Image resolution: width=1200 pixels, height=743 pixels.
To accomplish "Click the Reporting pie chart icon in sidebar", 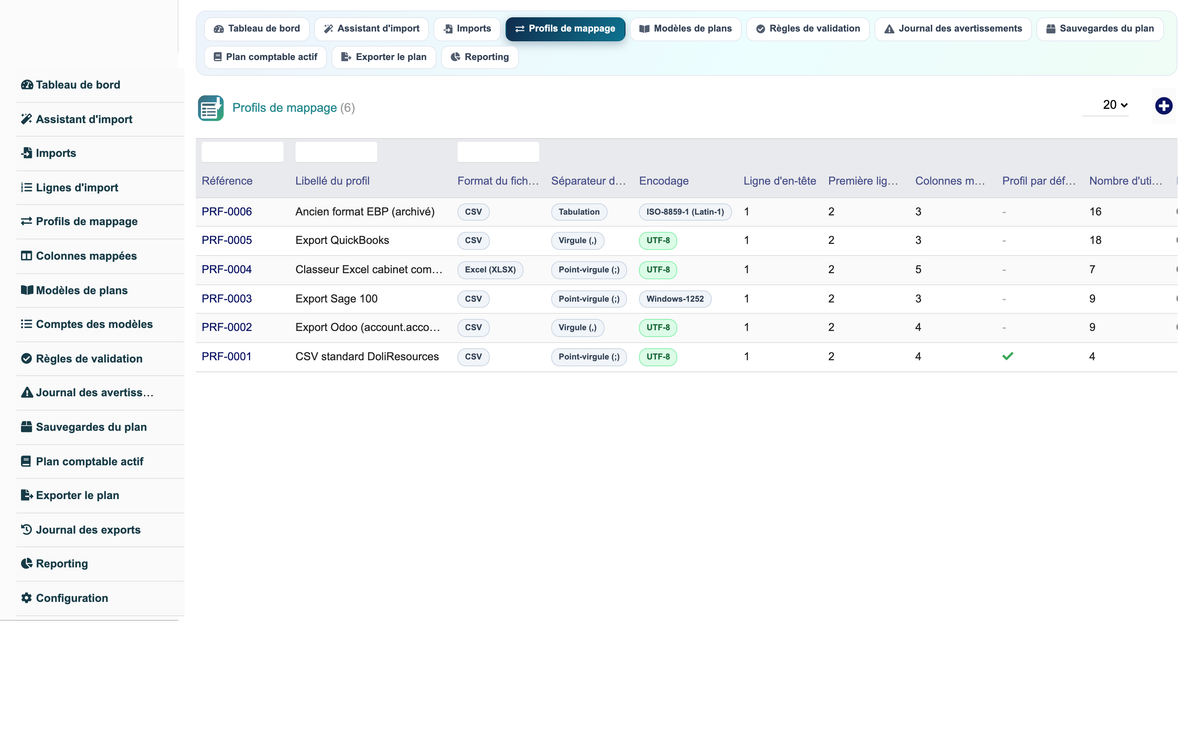I will [27, 563].
